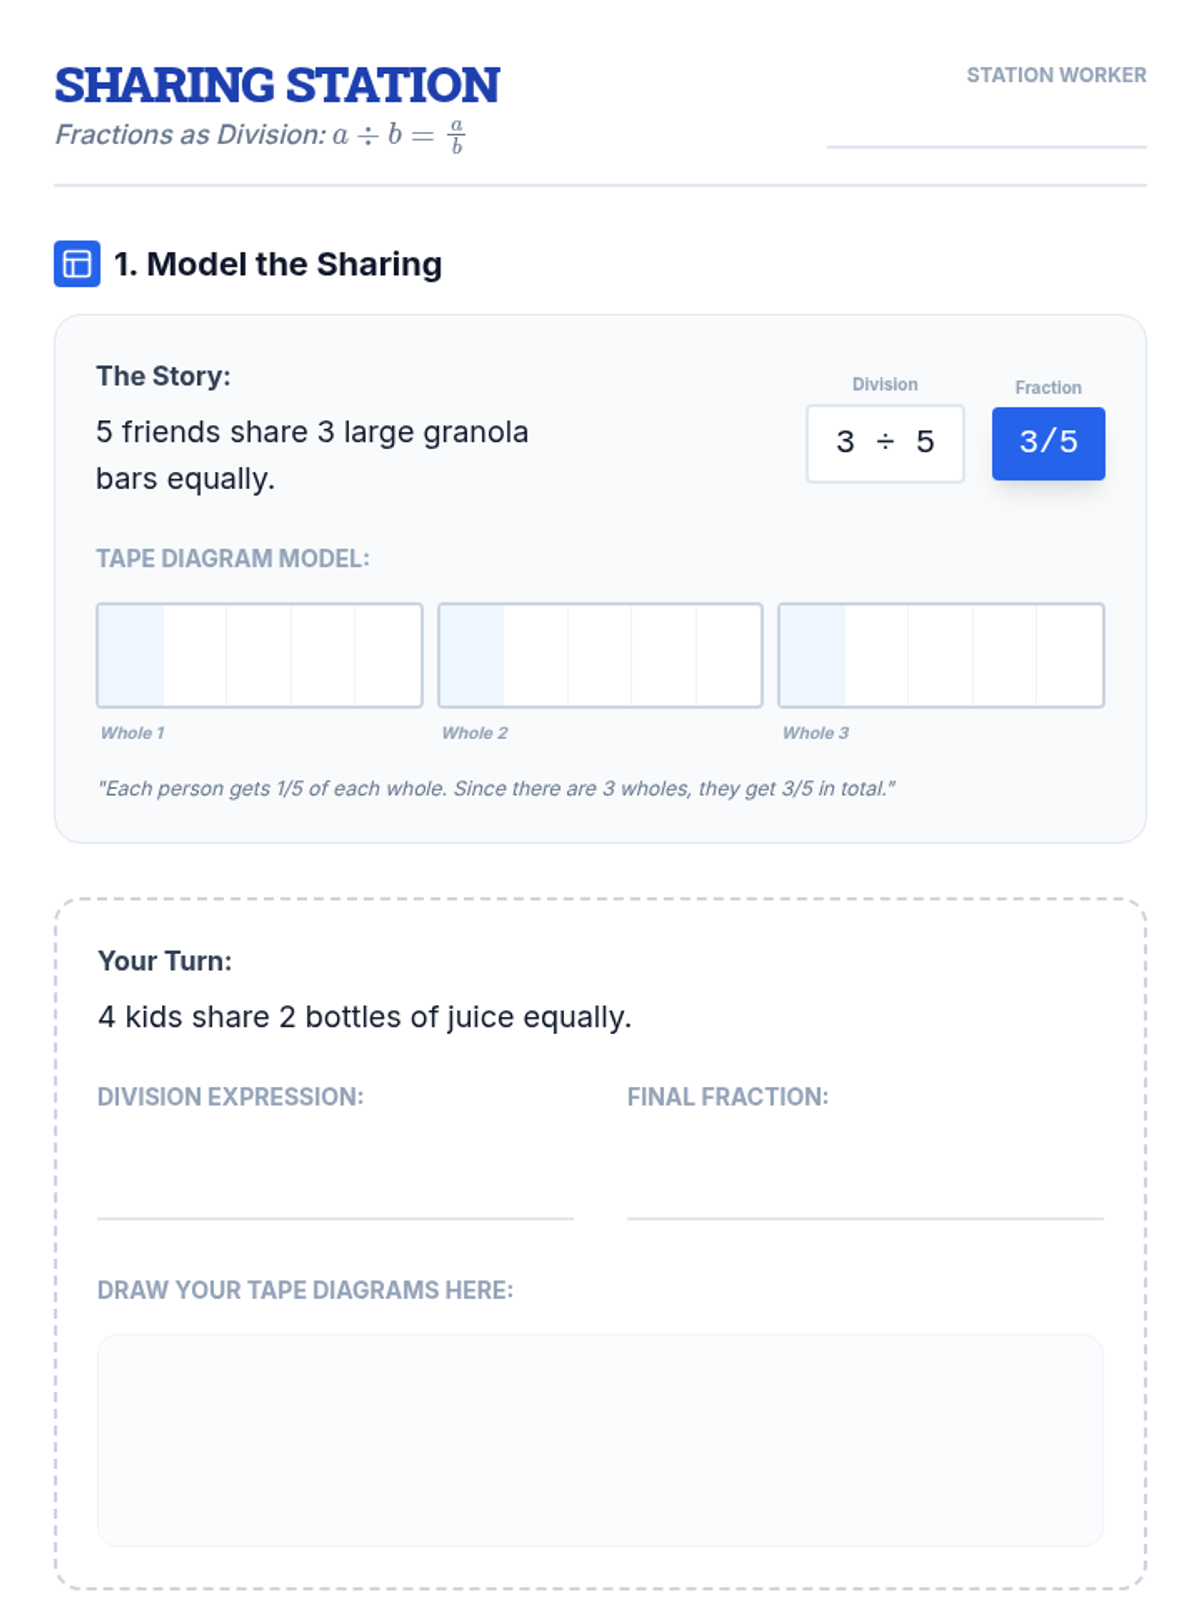The height and width of the screenshot is (1600, 1200).
Task: Click the second segment of Whole 1 tape
Action: (x=195, y=656)
